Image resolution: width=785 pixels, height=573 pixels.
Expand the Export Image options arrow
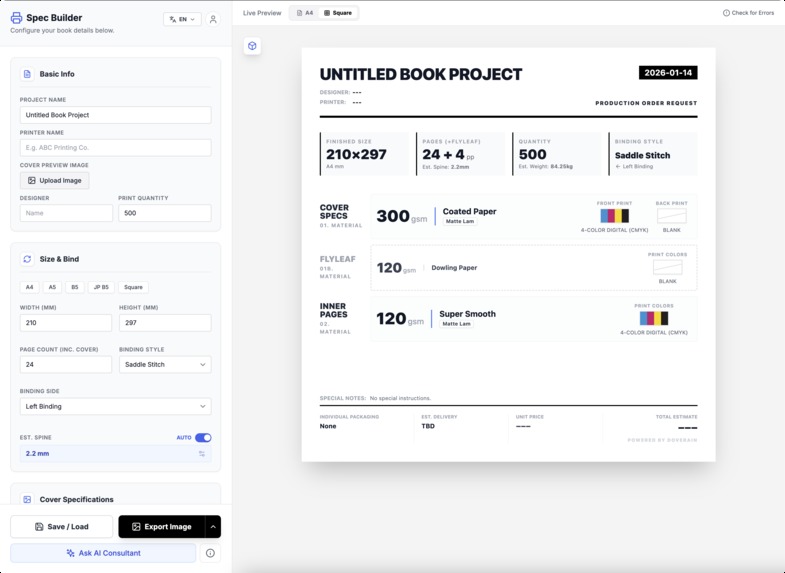213,527
